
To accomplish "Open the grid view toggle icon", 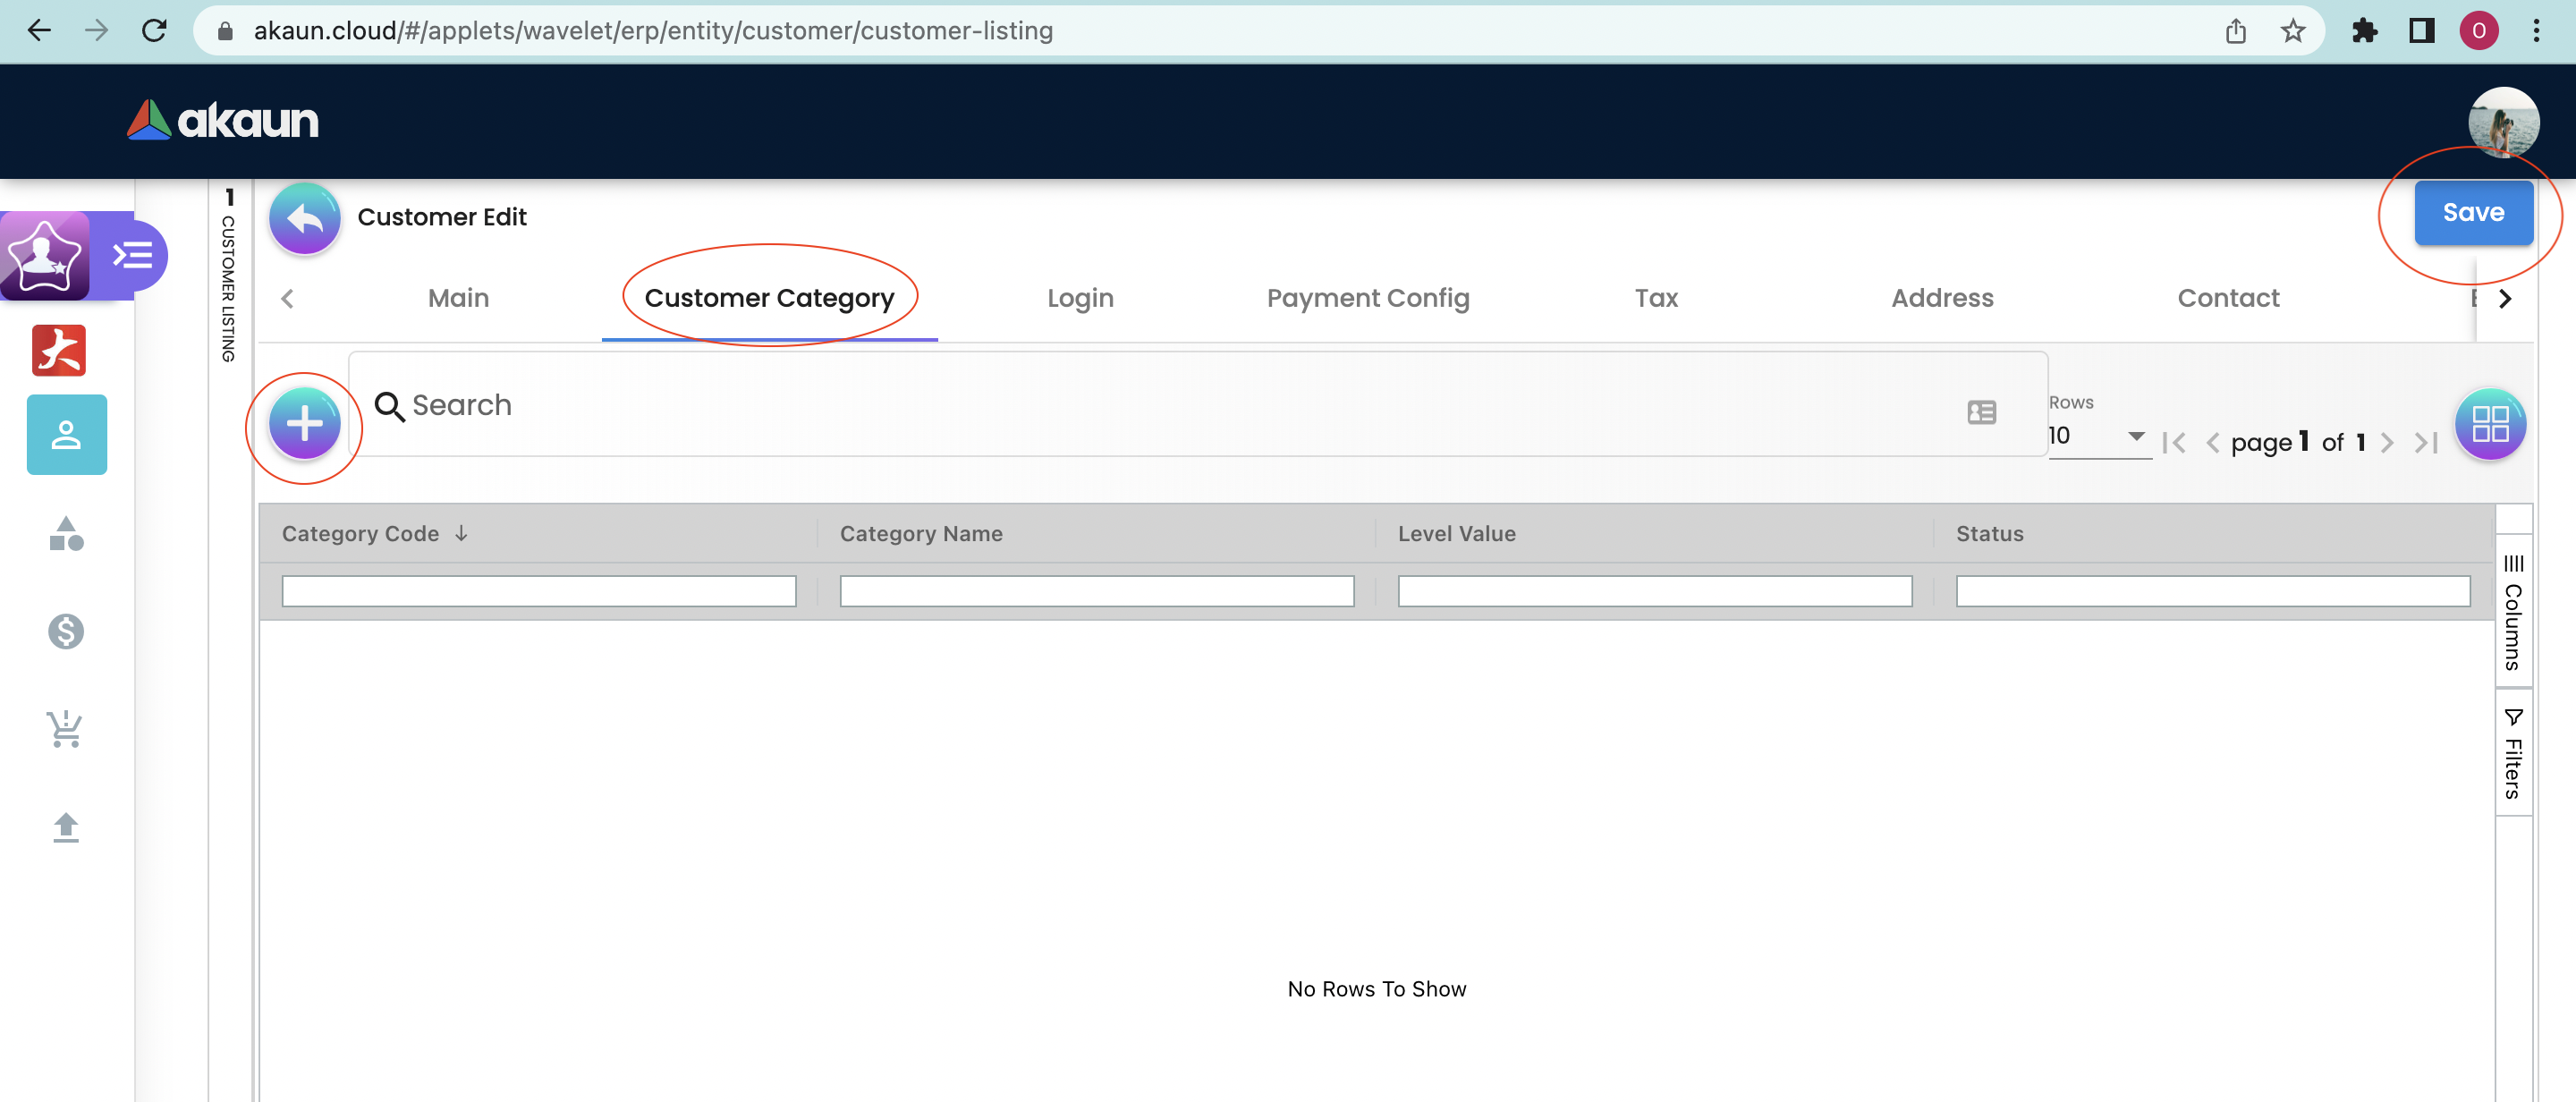I will coord(2489,424).
